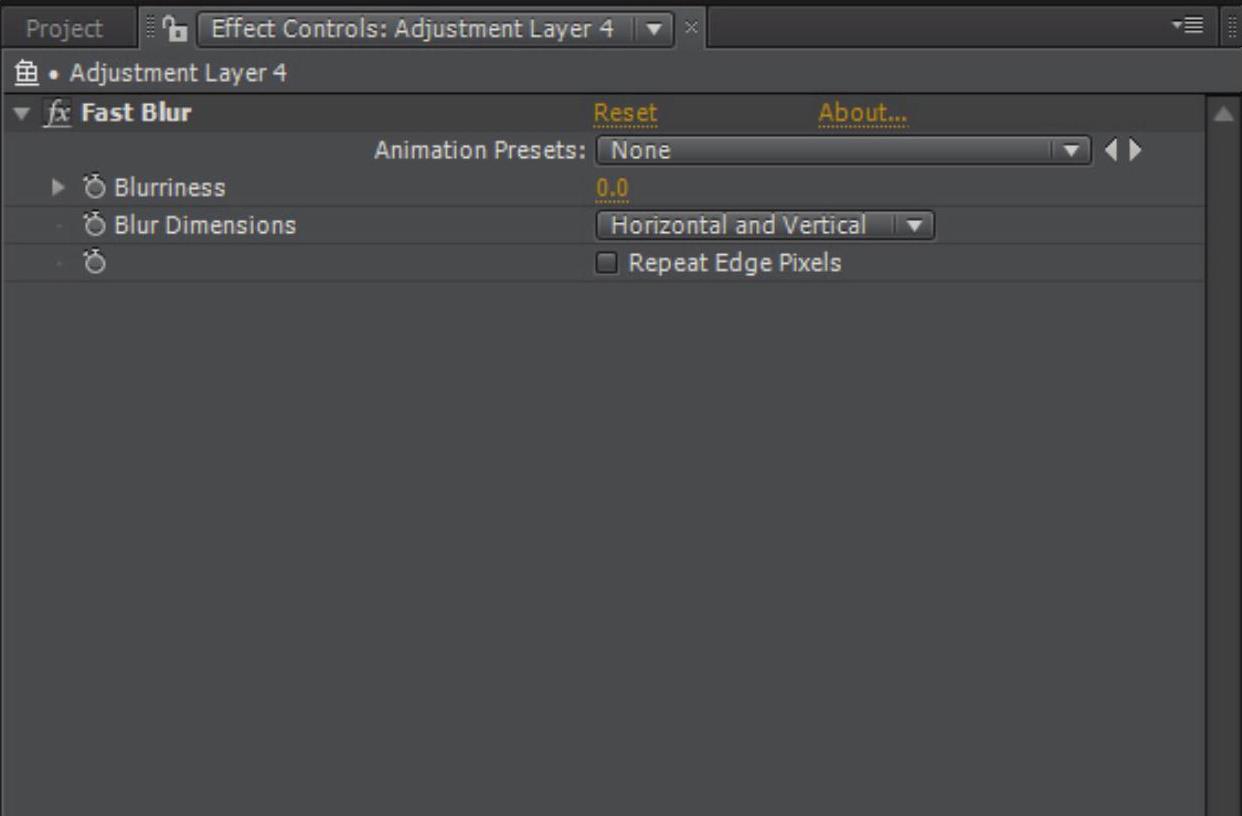Click the panel lock icon
The height and width of the screenshot is (816, 1242).
click(177, 29)
